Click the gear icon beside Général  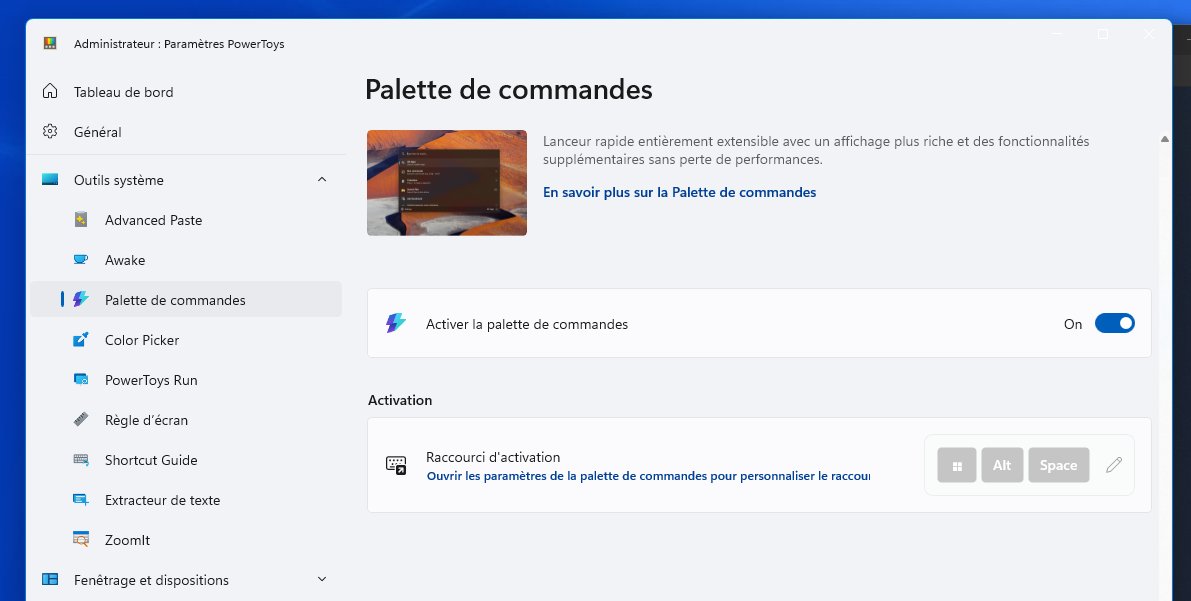pos(50,131)
